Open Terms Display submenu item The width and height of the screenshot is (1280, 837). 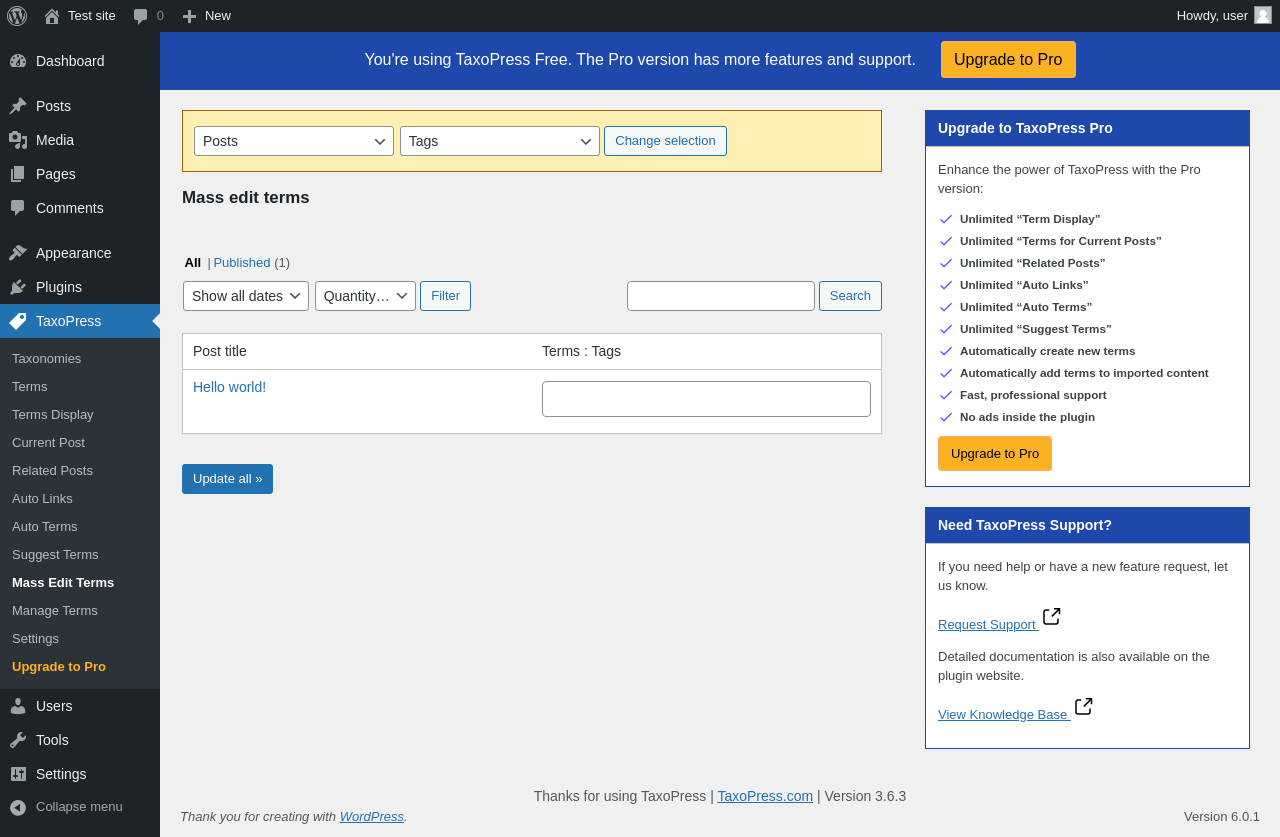point(53,414)
